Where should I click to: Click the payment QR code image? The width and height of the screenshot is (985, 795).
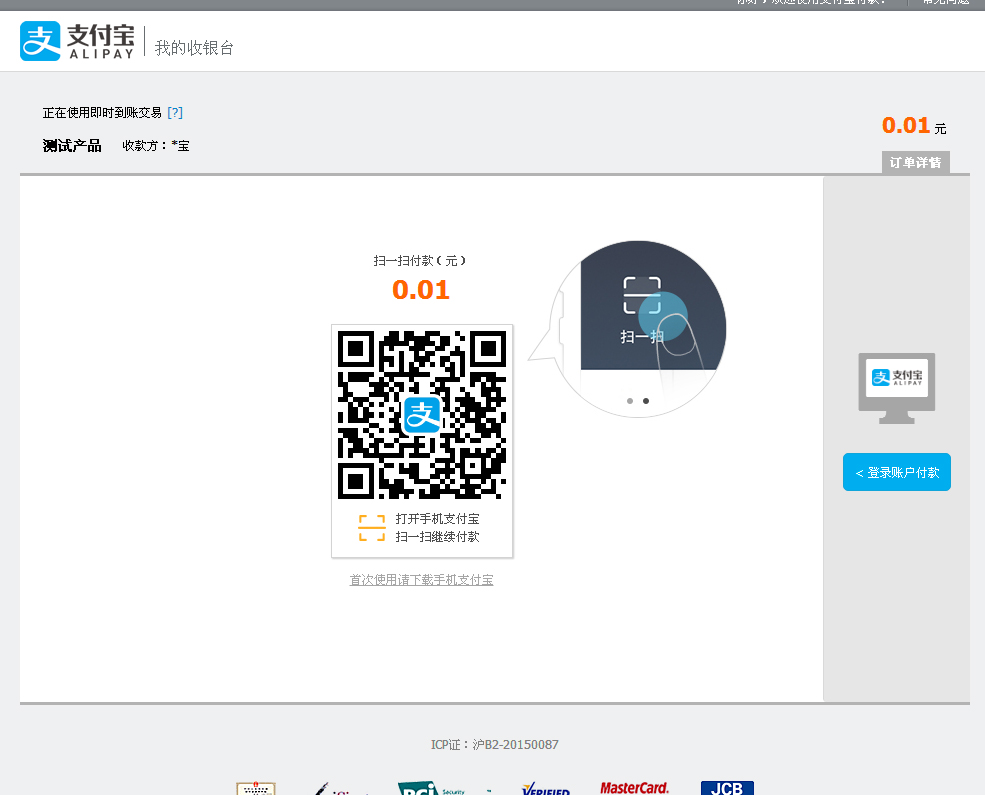click(422, 415)
